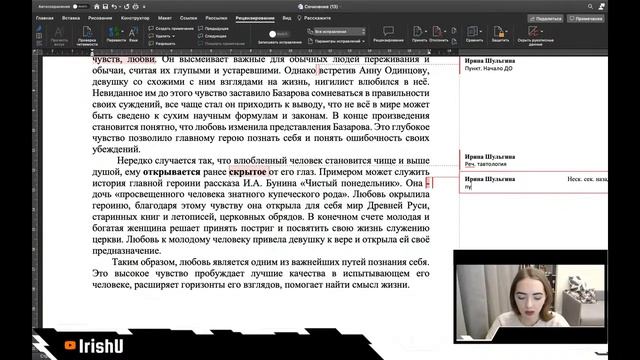640x360 pixels.
Task: Click the Поделиться share button
Action: (545, 19)
